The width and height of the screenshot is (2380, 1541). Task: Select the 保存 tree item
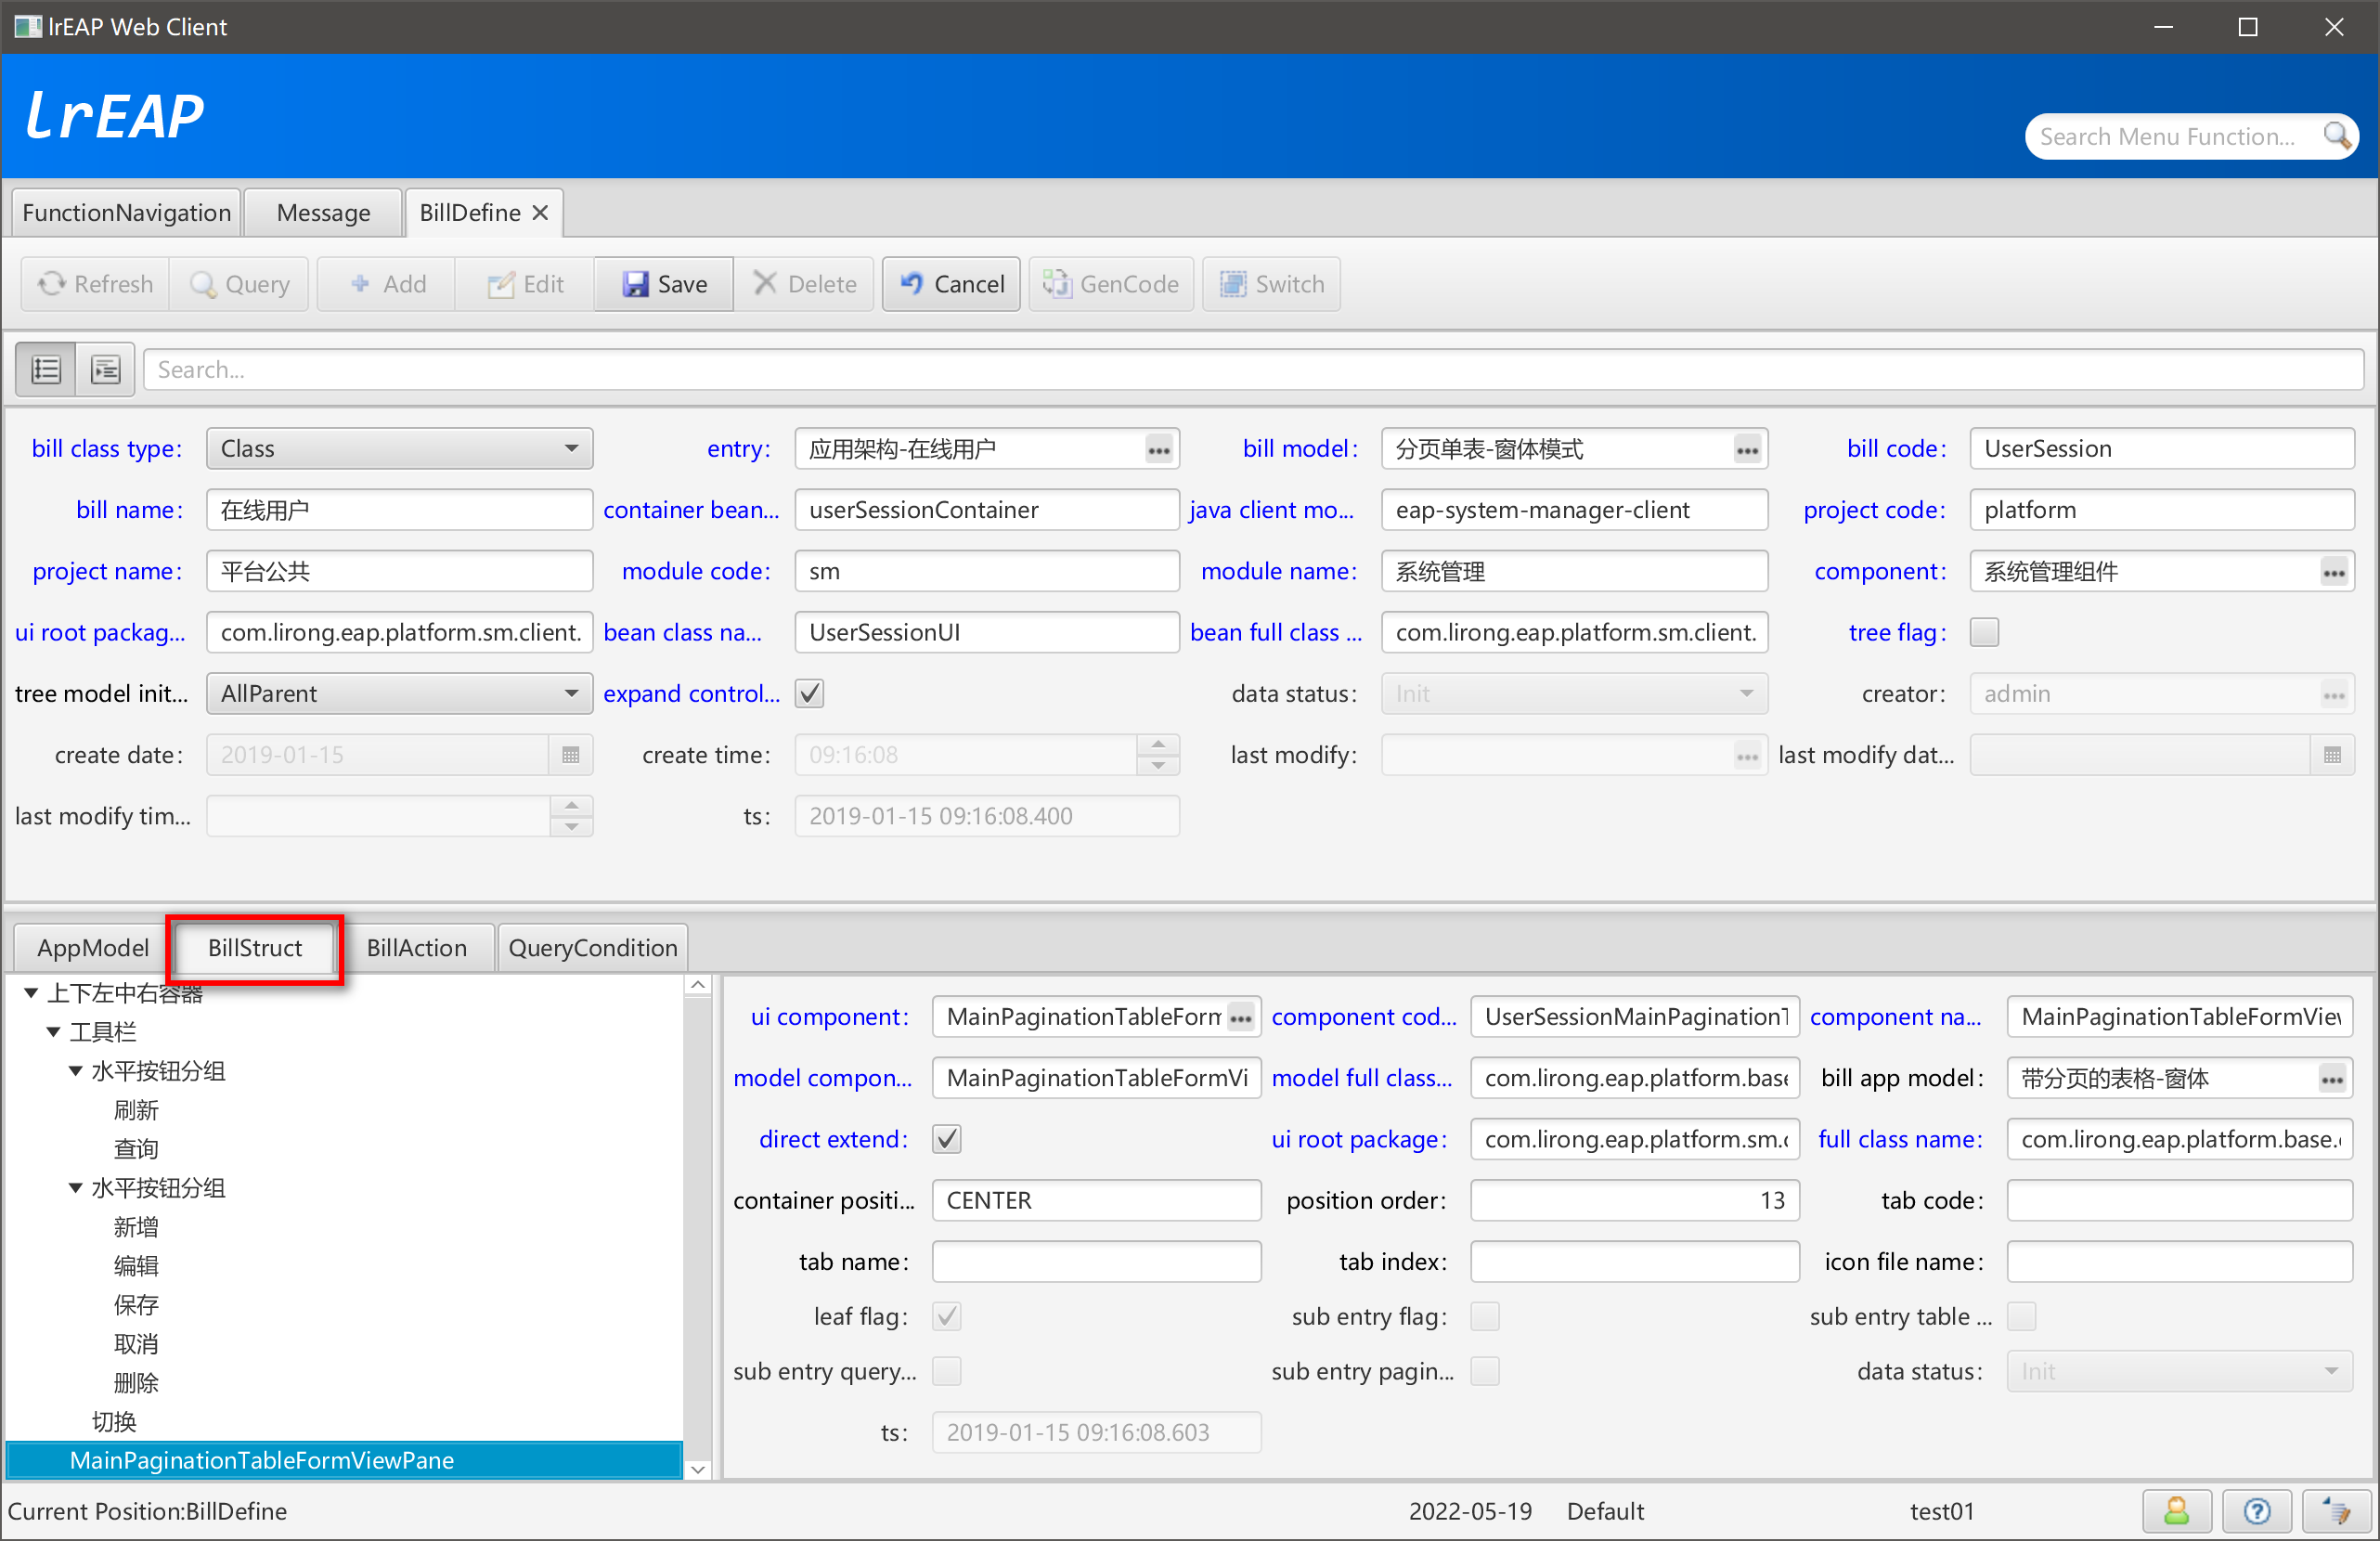click(x=136, y=1305)
